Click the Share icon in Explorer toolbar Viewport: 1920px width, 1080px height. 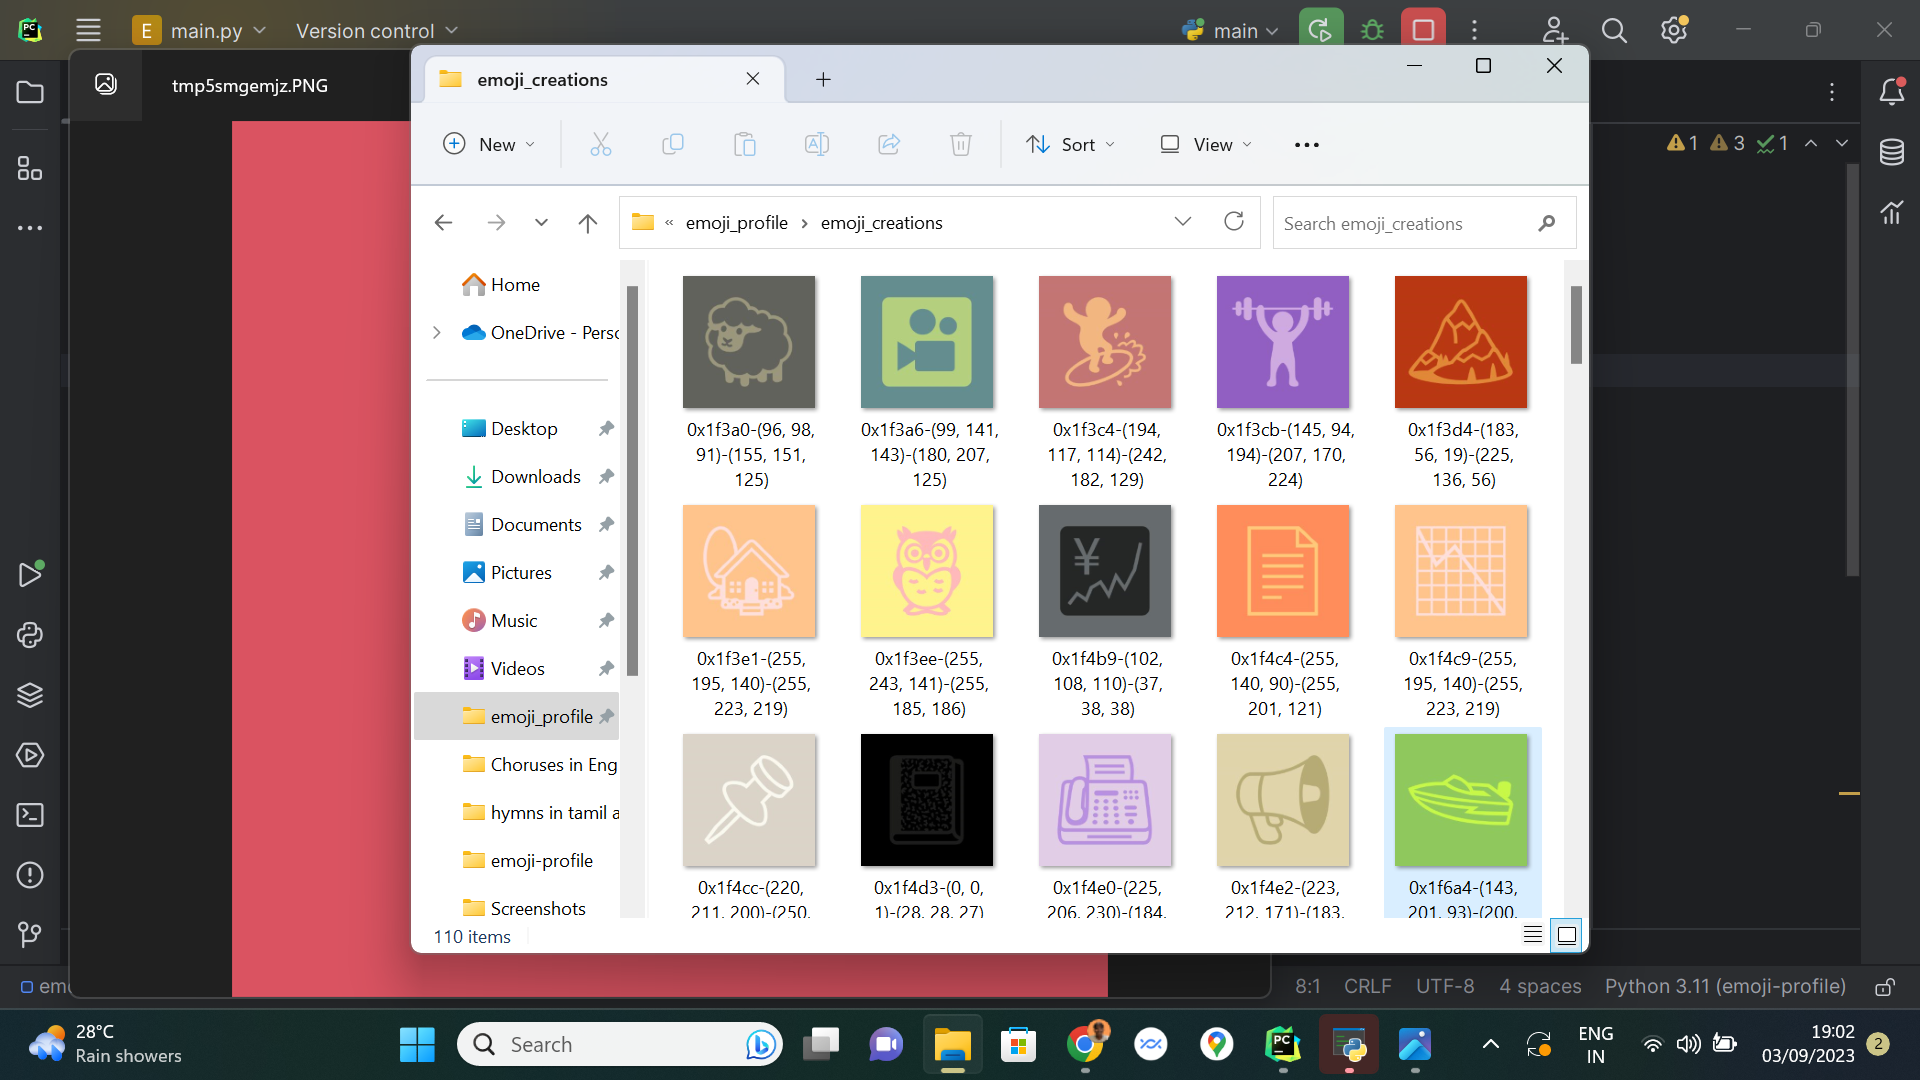(888, 145)
